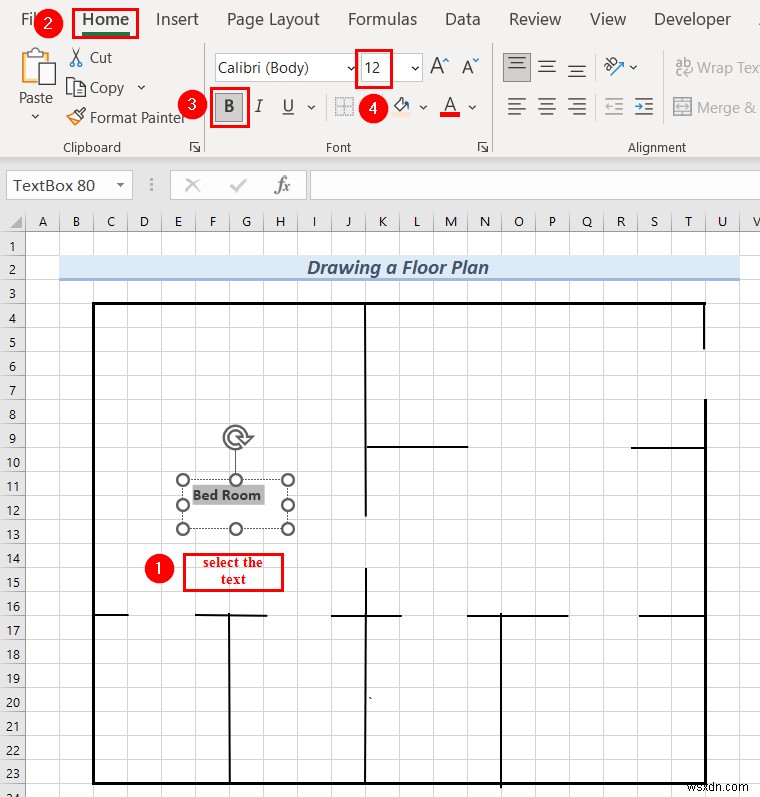The height and width of the screenshot is (797, 760).
Task: Open the Page Layout tab
Action: (273, 19)
